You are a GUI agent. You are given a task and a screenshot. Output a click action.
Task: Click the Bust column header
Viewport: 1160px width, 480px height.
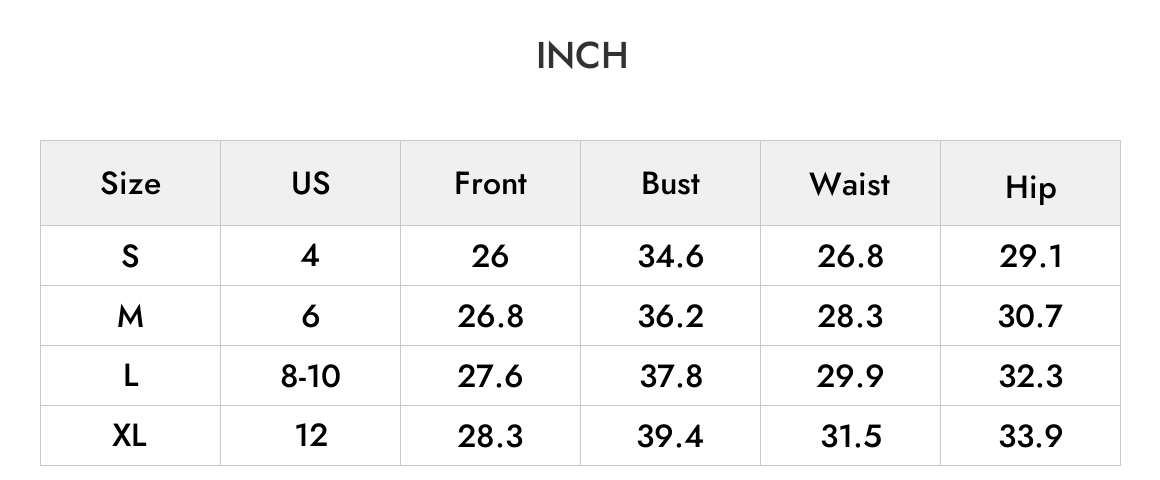click(x=670, y=183)
